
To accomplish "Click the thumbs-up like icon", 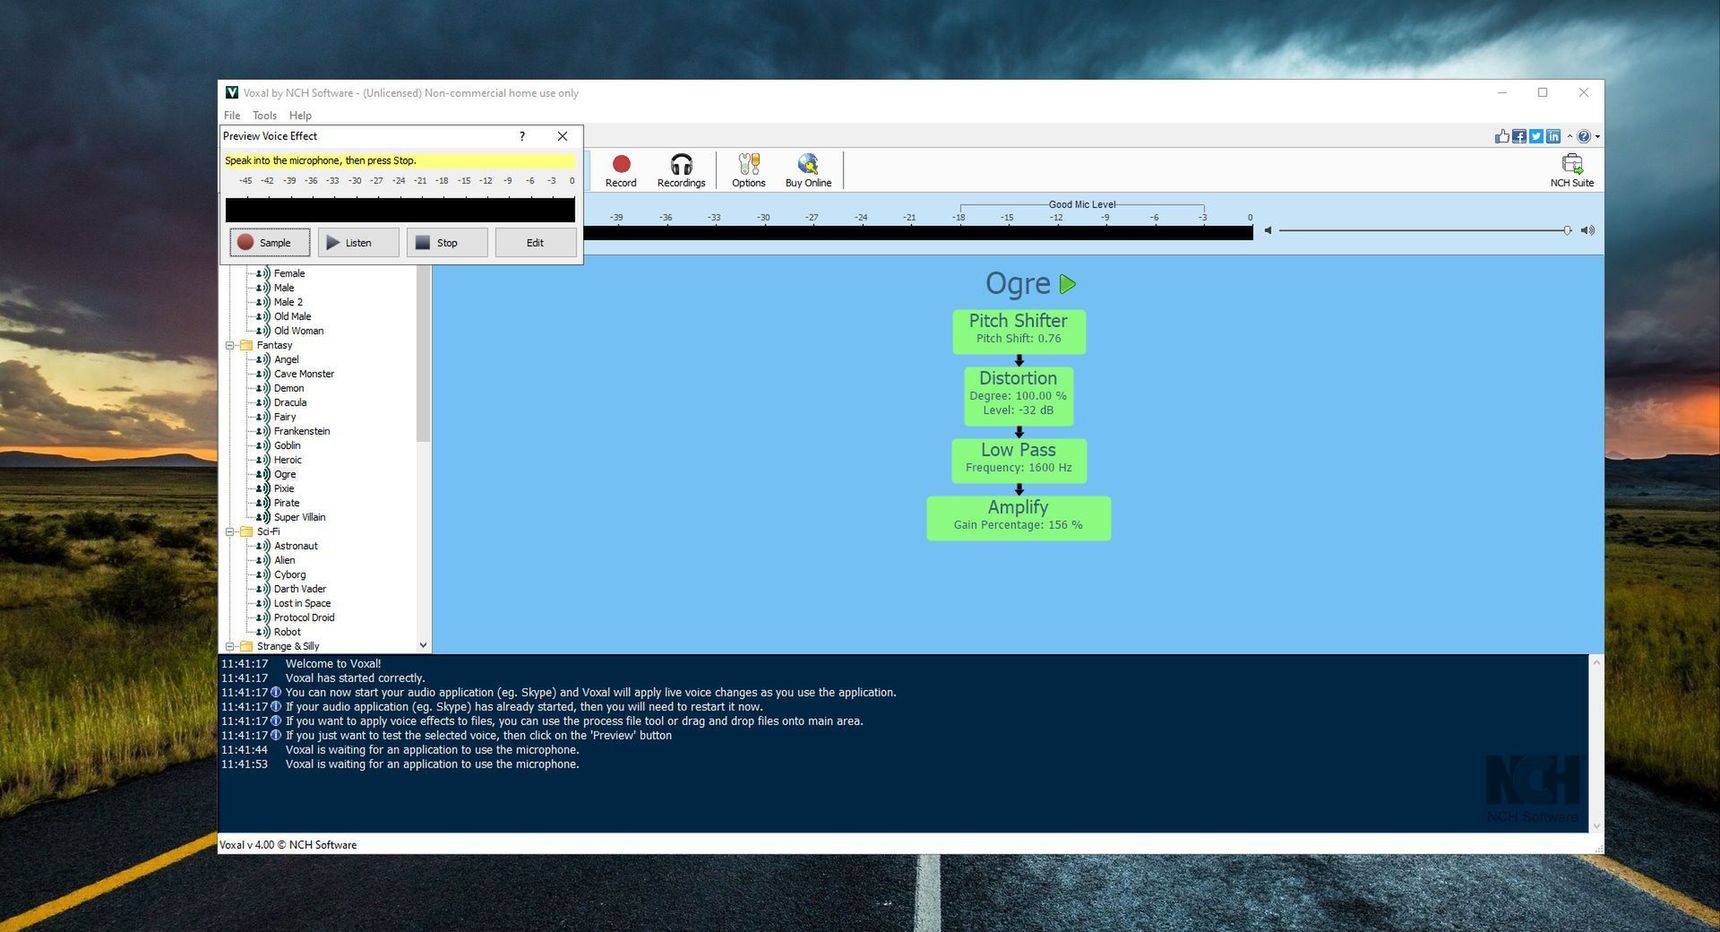I will 1502,136.
